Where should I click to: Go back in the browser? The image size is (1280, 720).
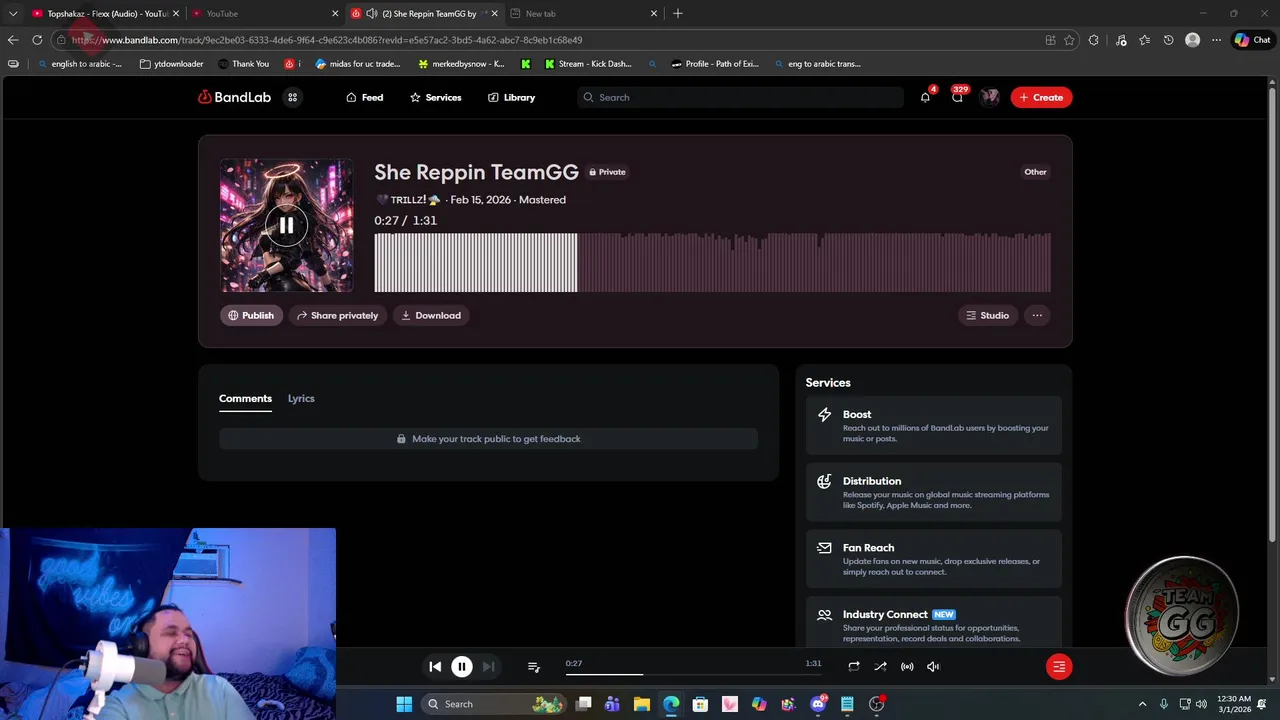point(13,40)
